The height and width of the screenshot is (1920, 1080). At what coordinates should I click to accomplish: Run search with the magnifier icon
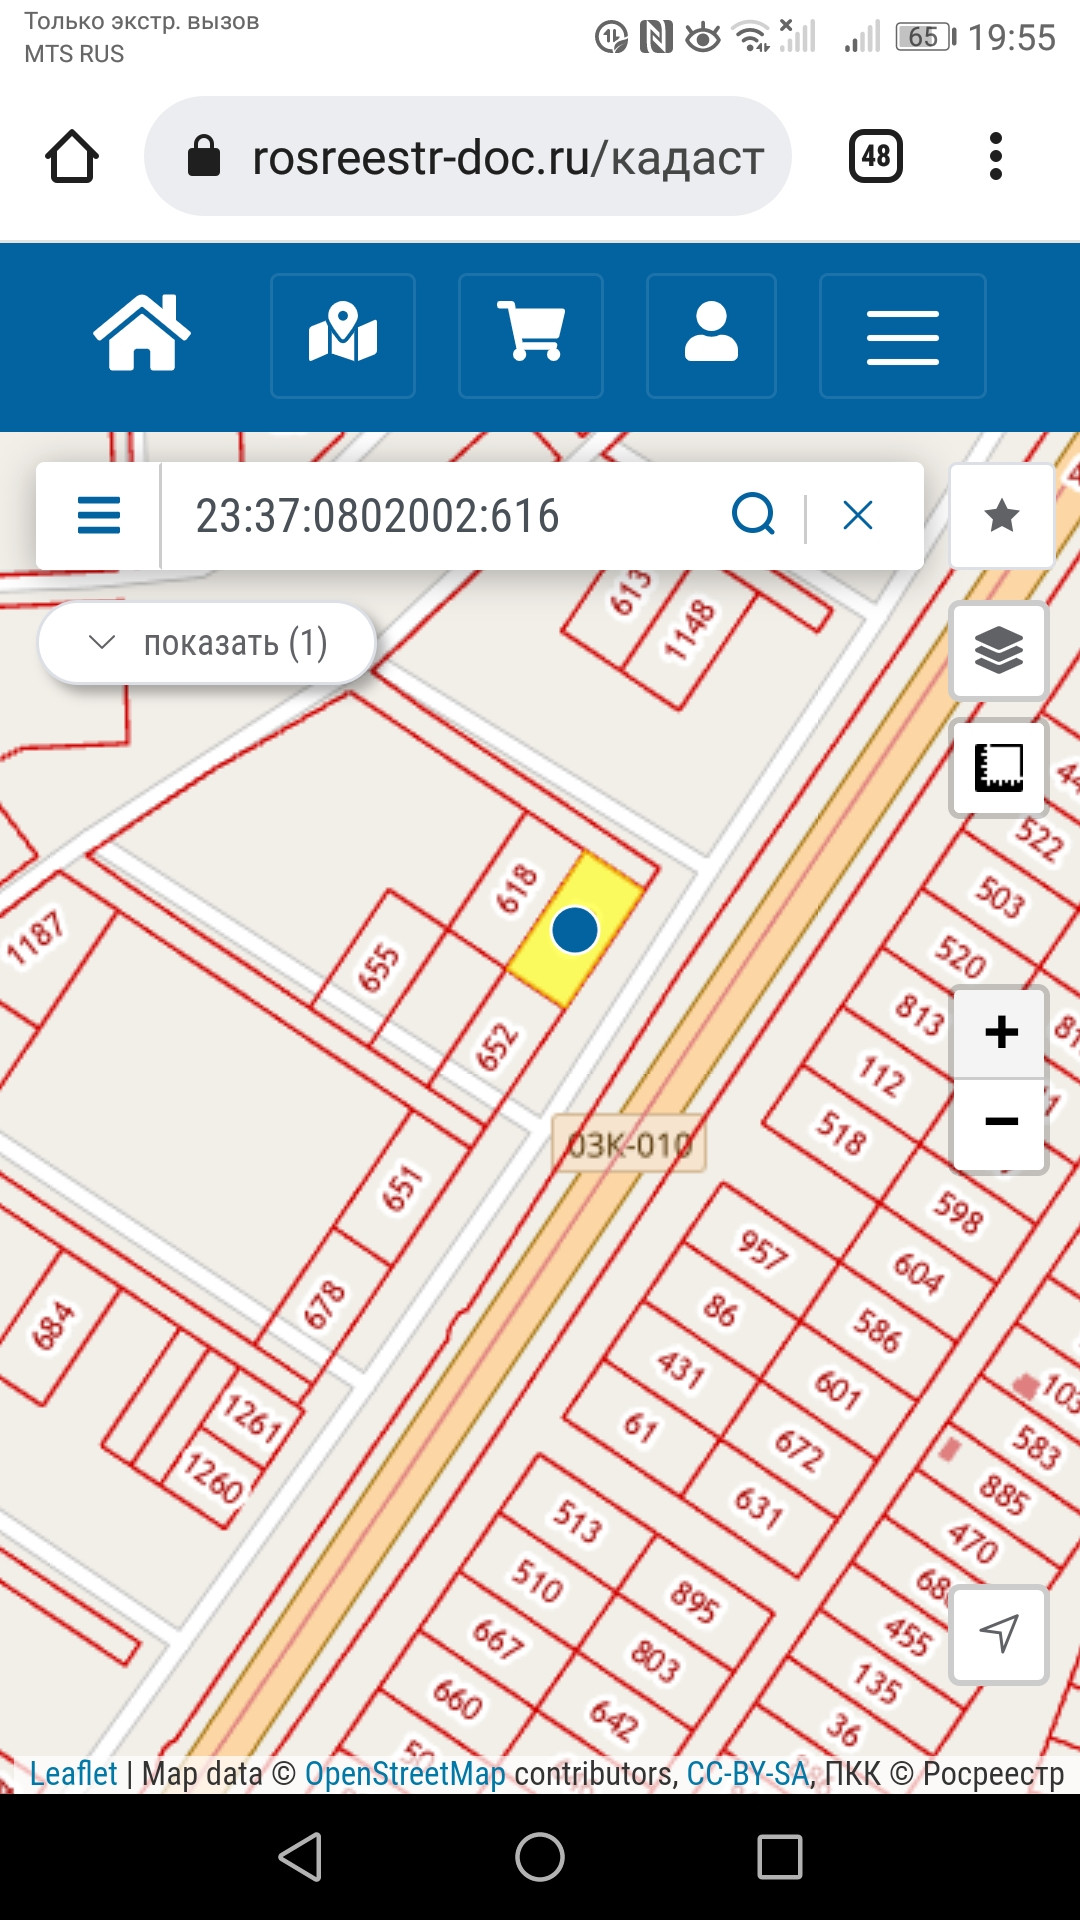(x=753, y=516)
